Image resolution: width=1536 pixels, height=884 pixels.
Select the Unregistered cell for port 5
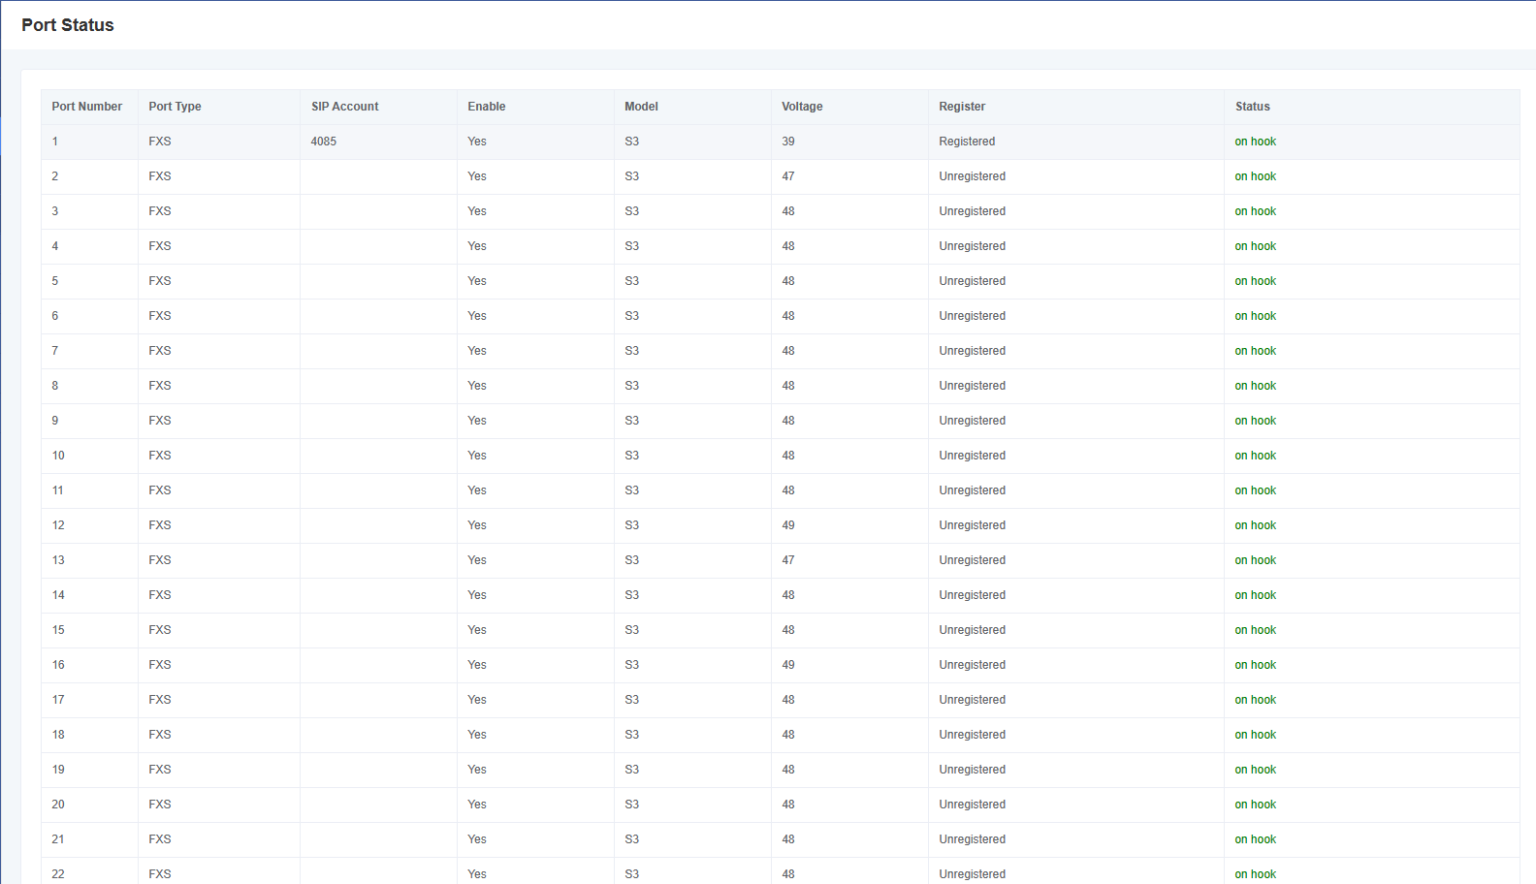coord(972,281)
